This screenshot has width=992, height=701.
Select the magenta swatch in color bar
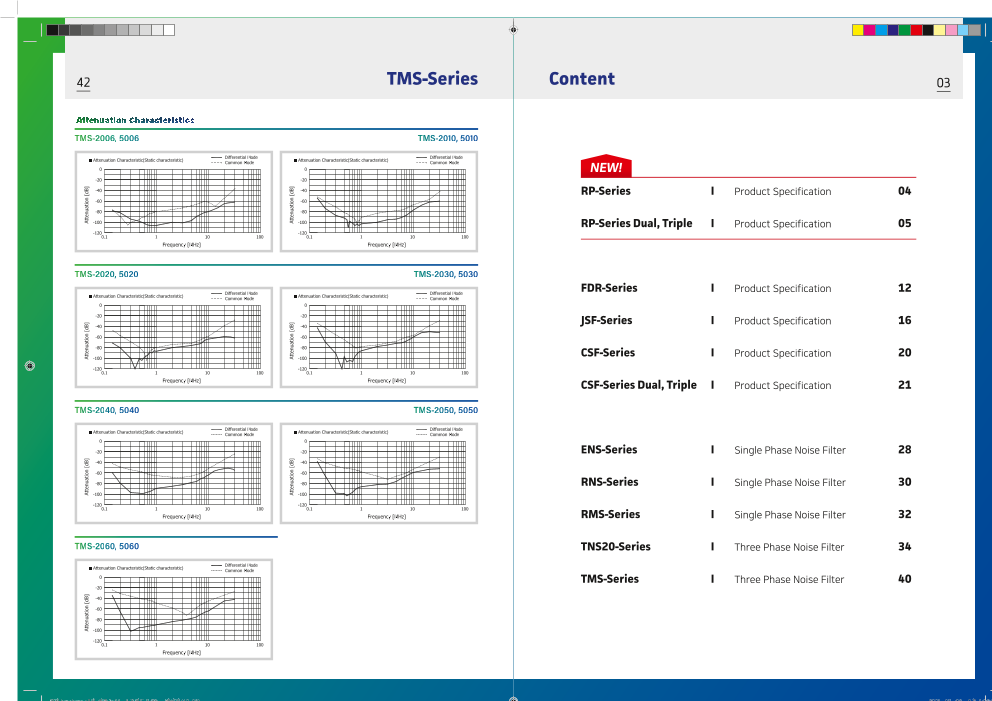coord(869,30)
